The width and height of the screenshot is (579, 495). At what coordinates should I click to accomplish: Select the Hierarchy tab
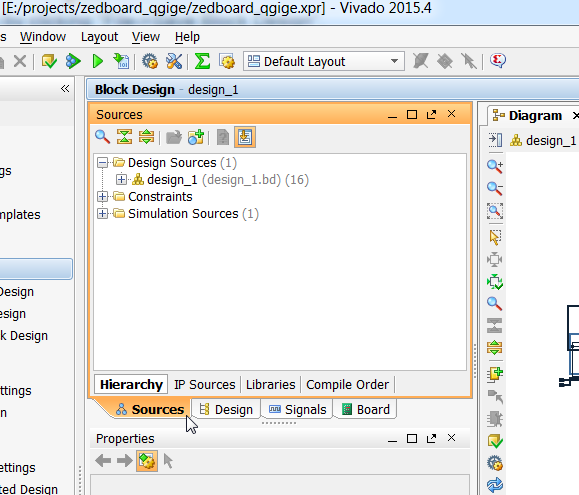click(x=131, y=385)
